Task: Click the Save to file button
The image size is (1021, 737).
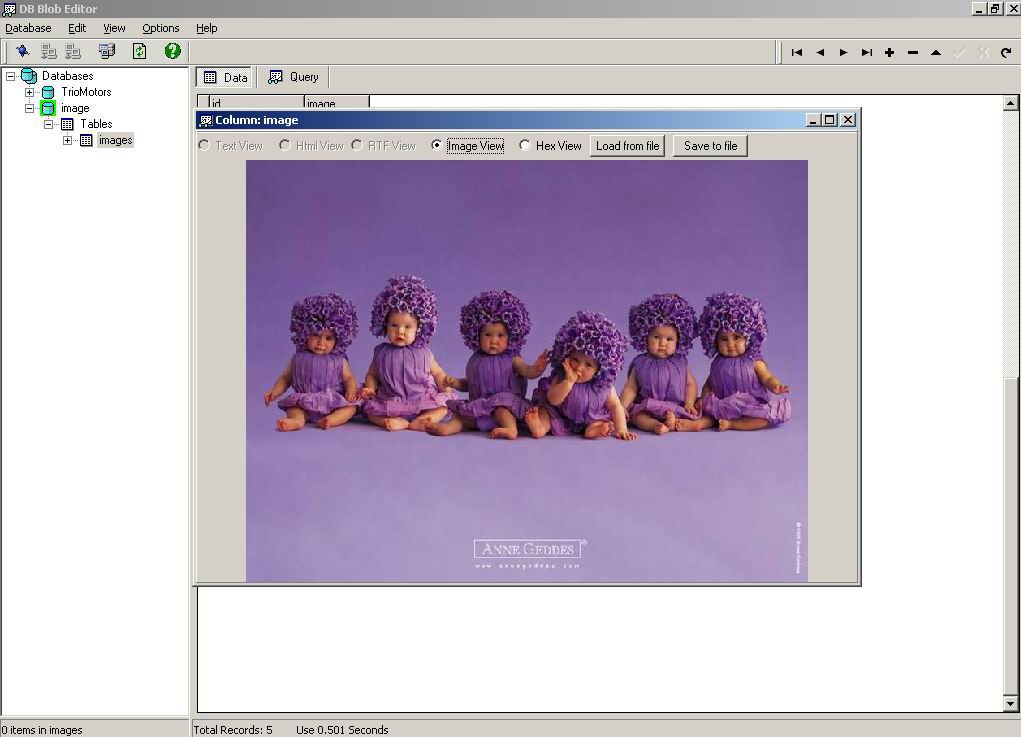Action: pos(710,146)
